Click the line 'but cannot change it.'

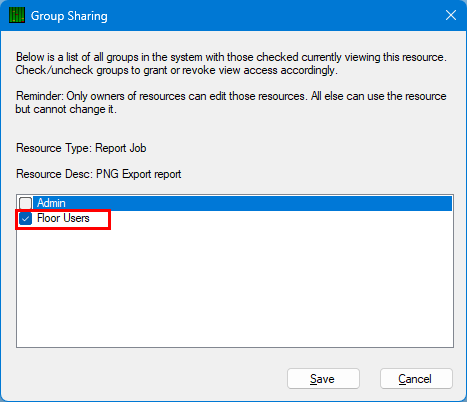coord(66,109)
